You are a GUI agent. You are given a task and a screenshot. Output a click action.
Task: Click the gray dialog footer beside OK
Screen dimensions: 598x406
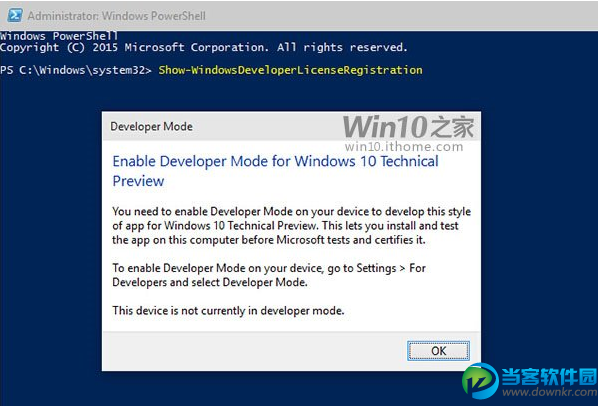click(x=254, y=351)
